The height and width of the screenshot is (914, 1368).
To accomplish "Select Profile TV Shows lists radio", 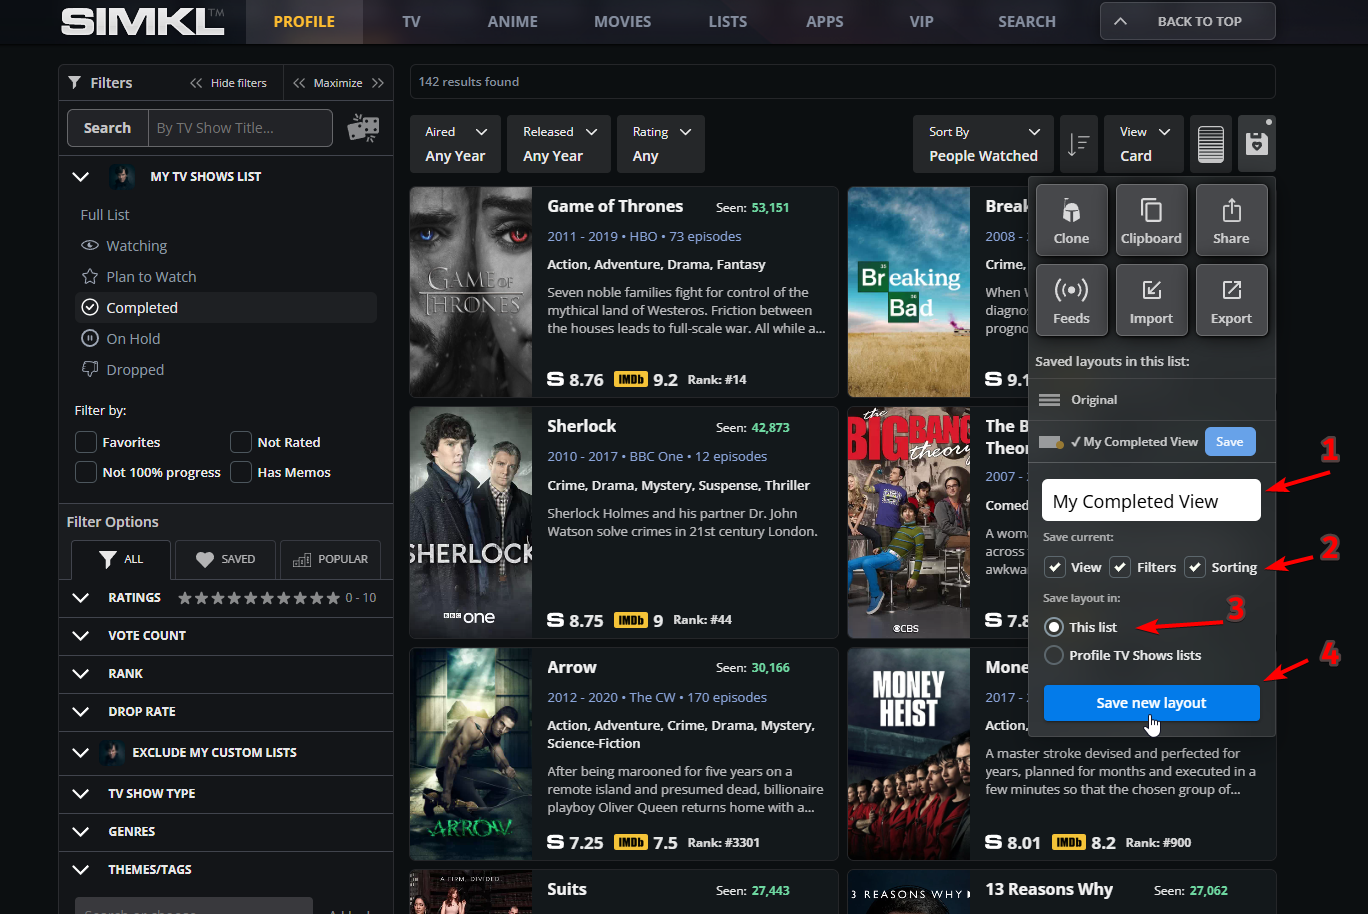I will click(x=1054, y=655).
